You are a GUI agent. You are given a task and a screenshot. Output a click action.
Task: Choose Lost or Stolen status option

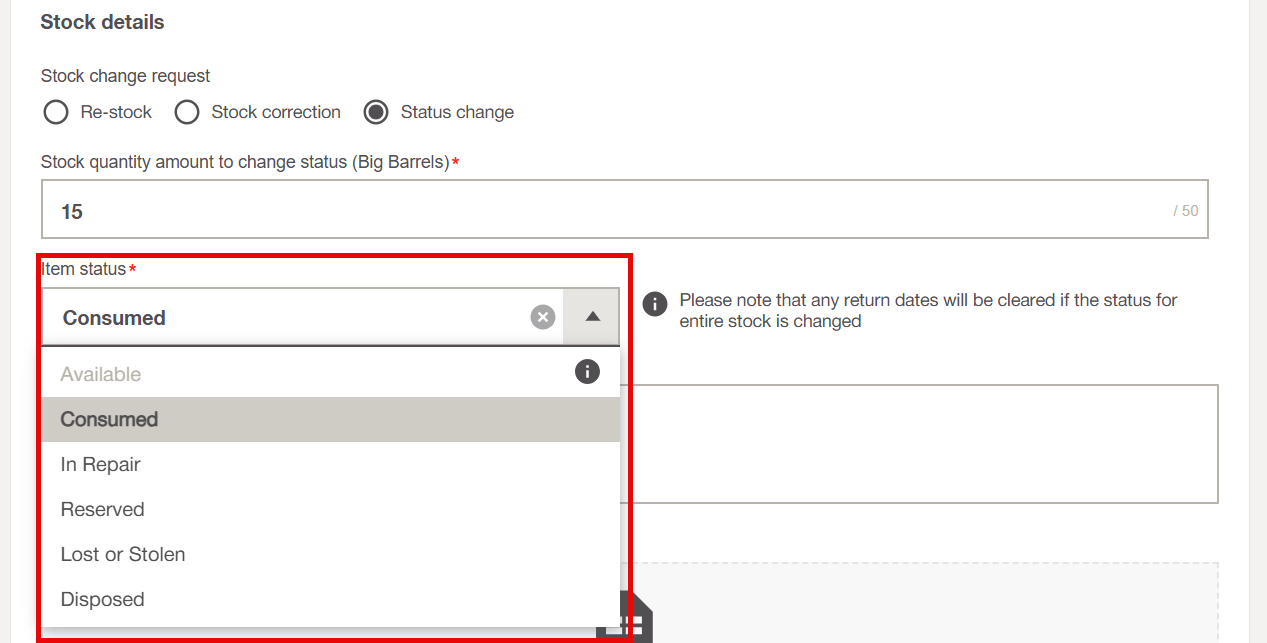[x=123, y=554]
